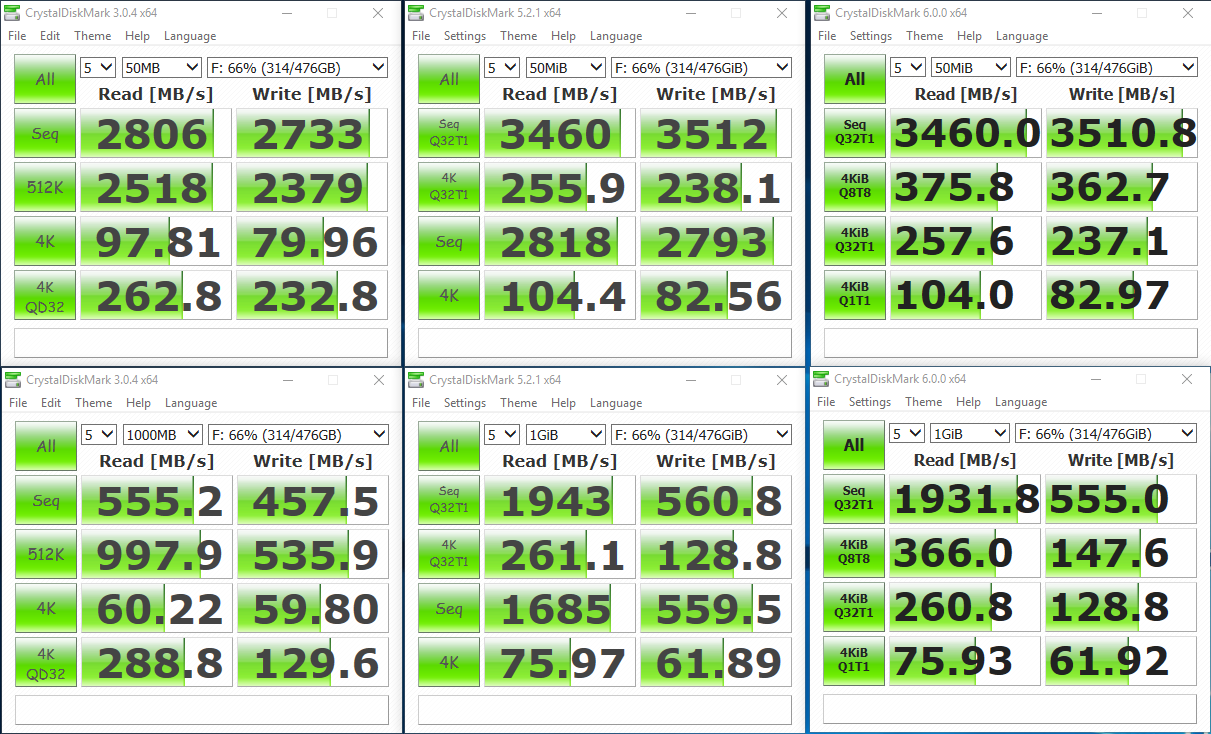Click status text box in 5.2.1 window, 1GiB
The width and height of the screenshot is (1211, 734).
[x=605, y=710]
